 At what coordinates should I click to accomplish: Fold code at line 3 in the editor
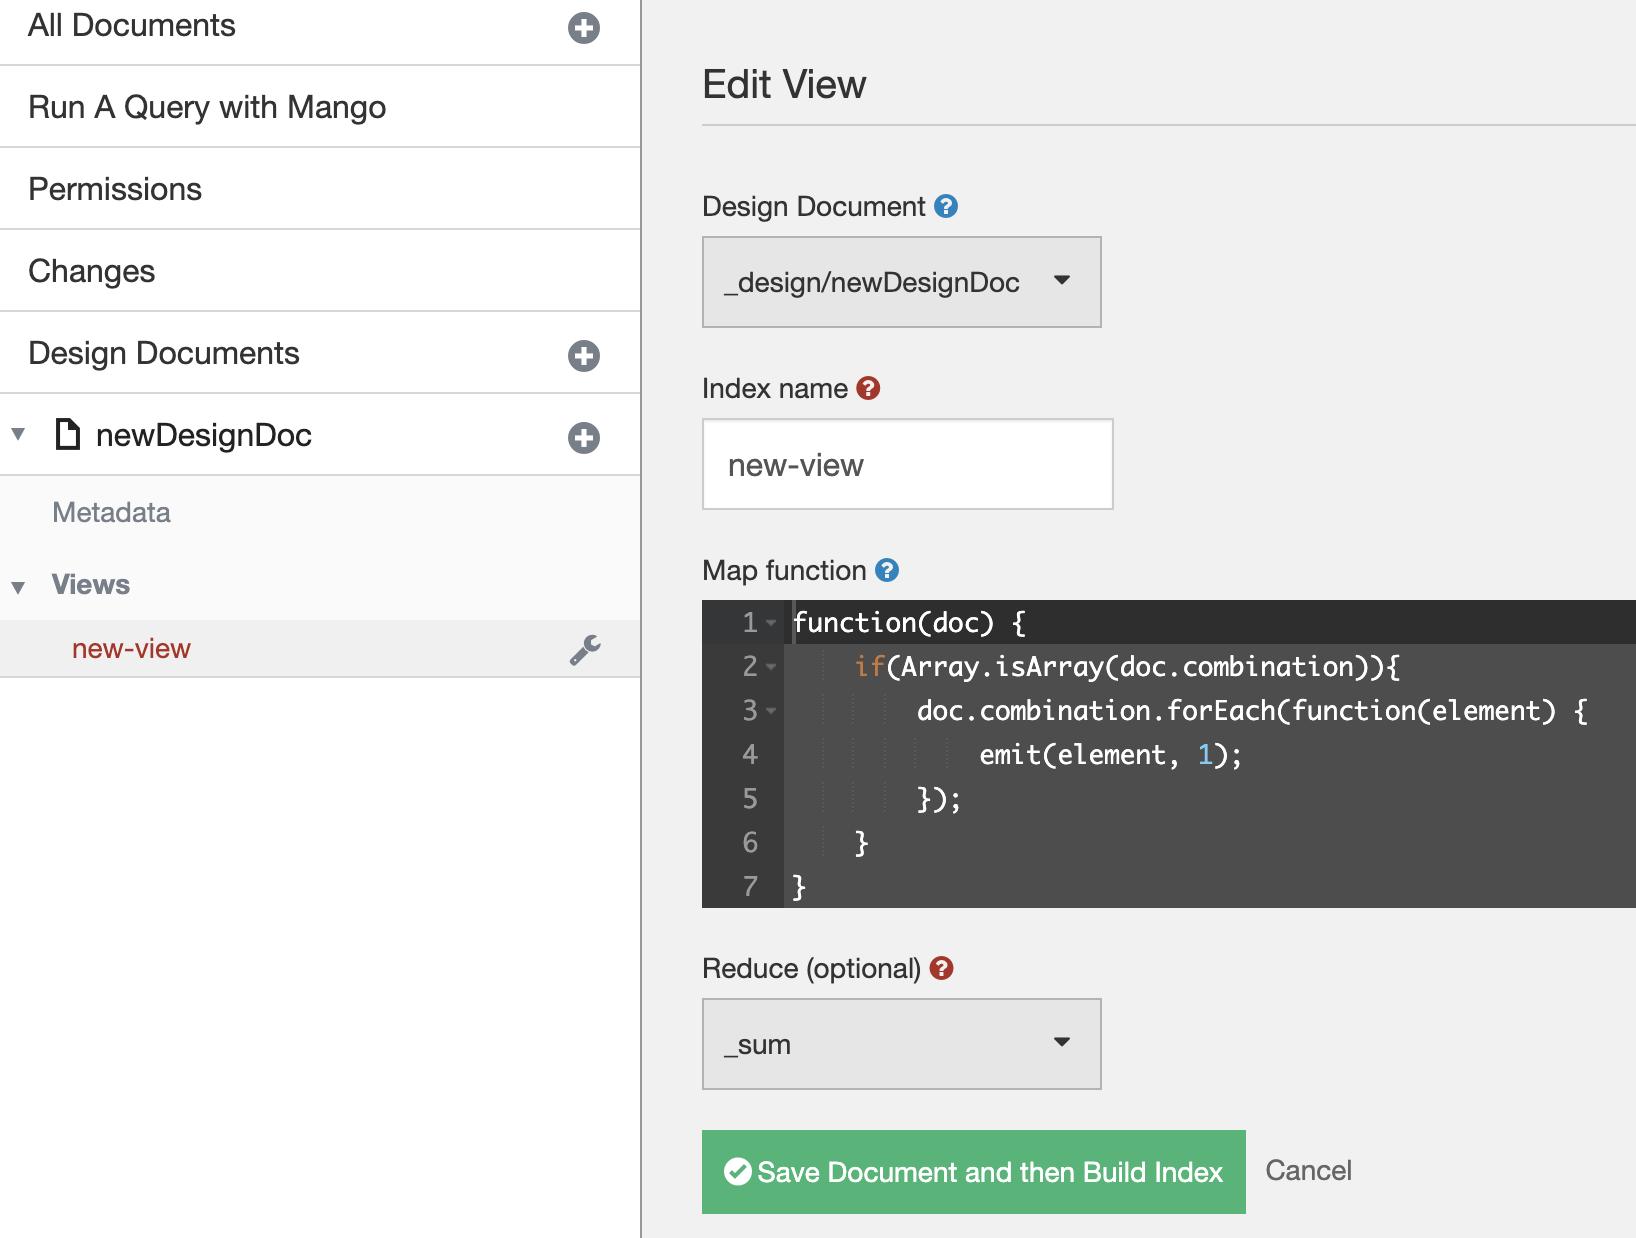(770, 712)
